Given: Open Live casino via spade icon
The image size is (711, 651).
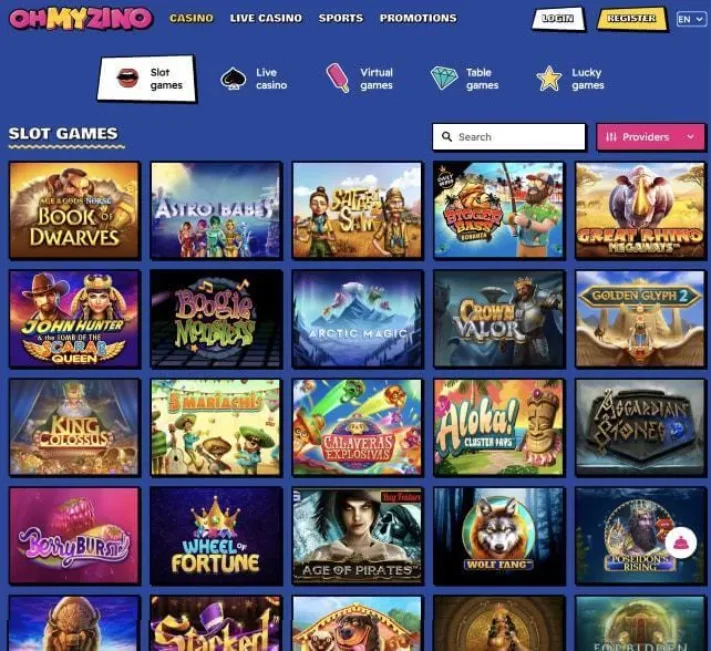Looking at the screenshot, I should point(233,79).
